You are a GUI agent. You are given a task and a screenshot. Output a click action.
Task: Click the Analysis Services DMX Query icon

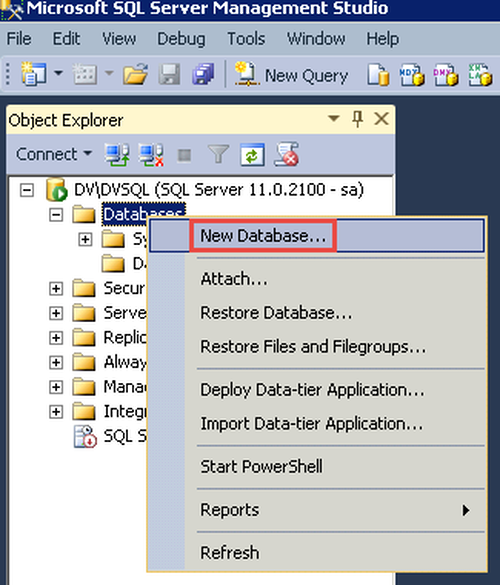click(446, 75)
